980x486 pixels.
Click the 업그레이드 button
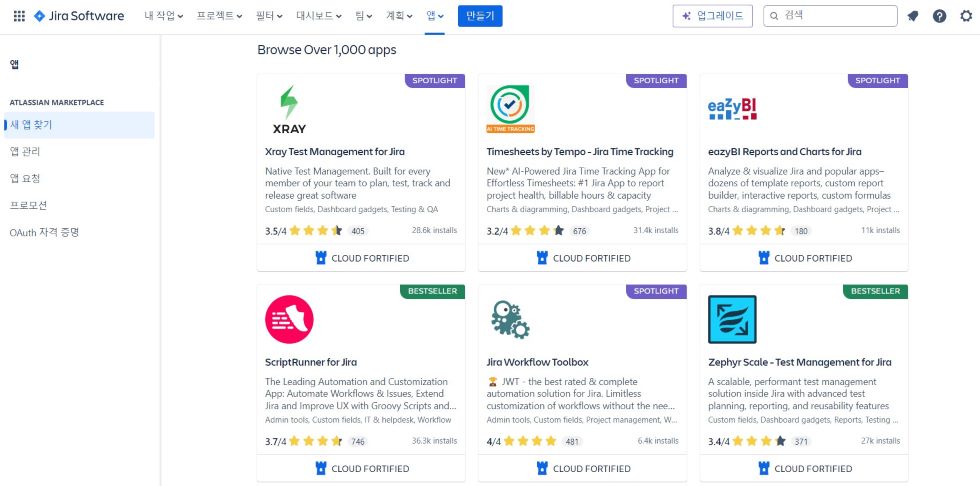712,16
